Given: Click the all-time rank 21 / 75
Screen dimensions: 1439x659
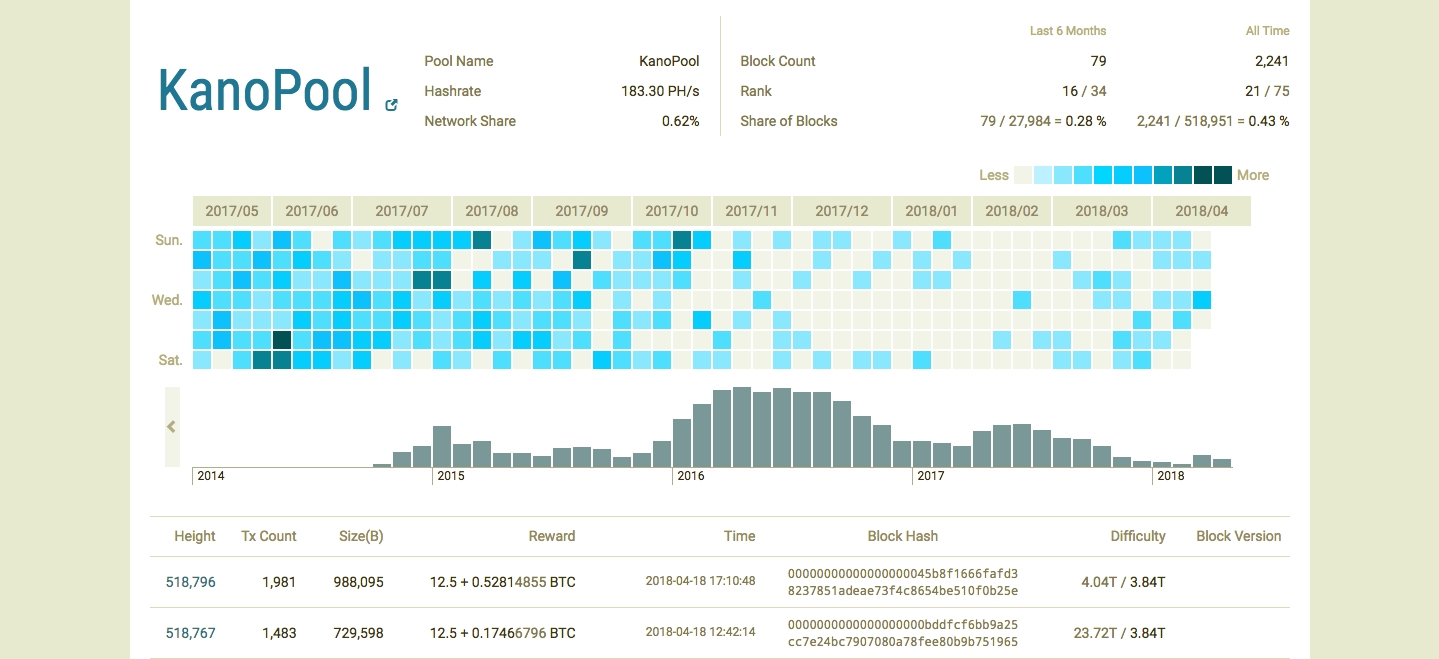Looking at the screenshot, I should point(1267,91).
